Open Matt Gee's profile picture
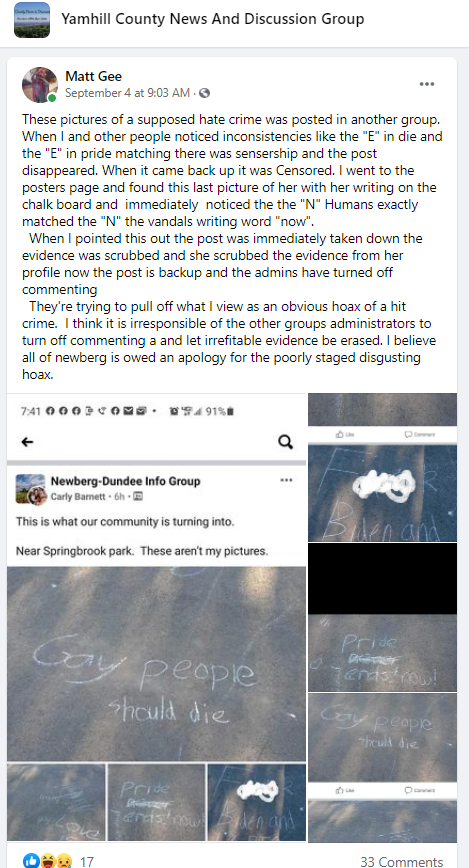 [x=40, y=85]
